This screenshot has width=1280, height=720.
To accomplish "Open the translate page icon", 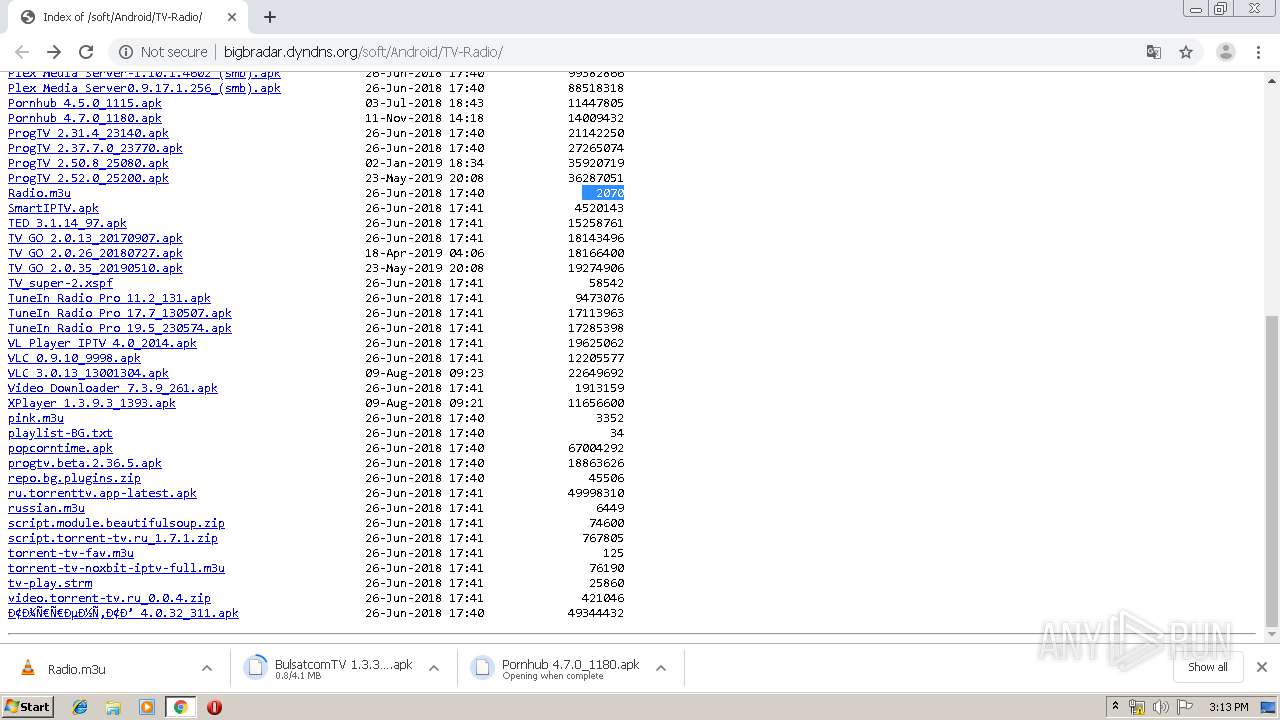I will point(1153,52).
